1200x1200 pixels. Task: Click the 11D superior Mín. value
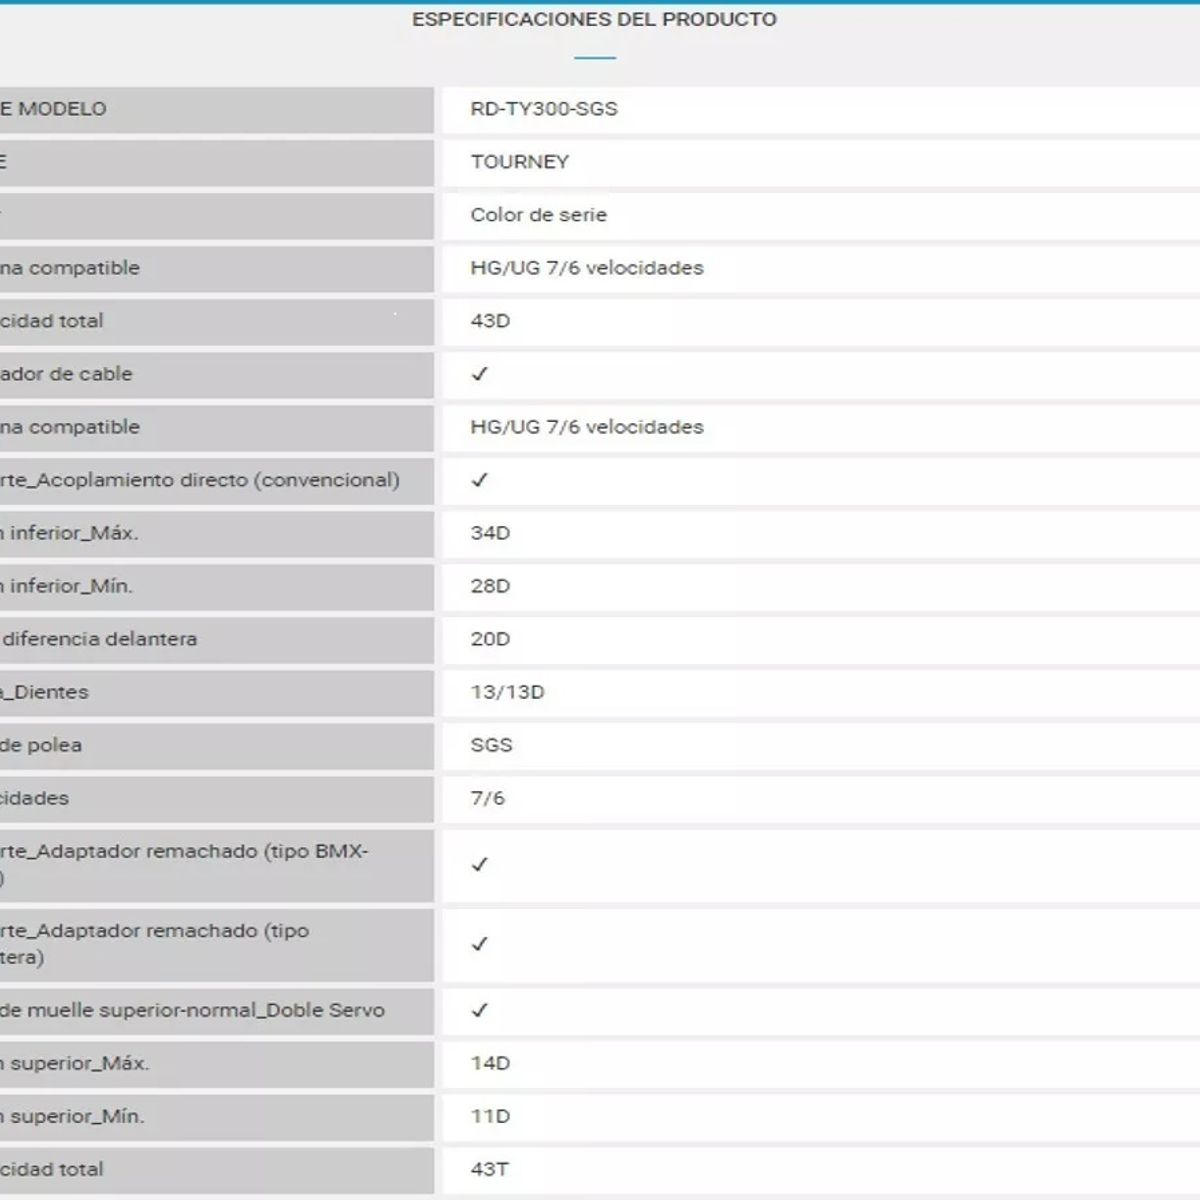490,1116
